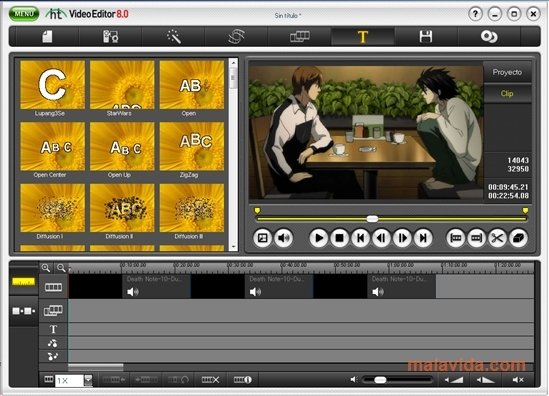Click the preview seek slider handle
This screenshot has width=549, height=396.
(x=372, y=219)
